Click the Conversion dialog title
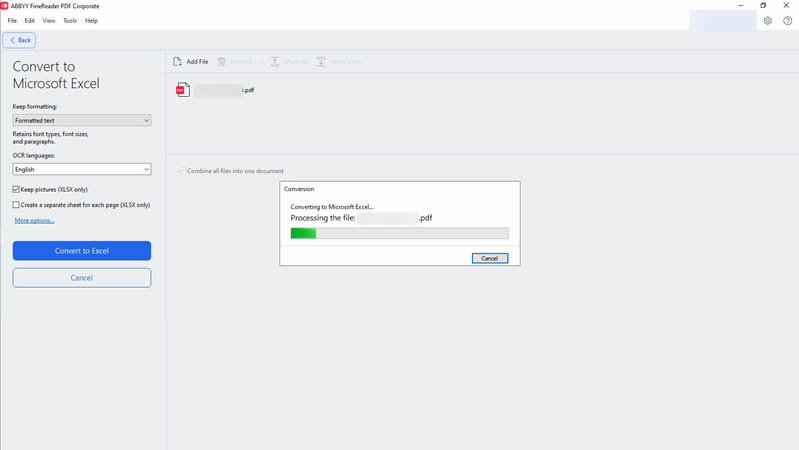 coord(299,189)
